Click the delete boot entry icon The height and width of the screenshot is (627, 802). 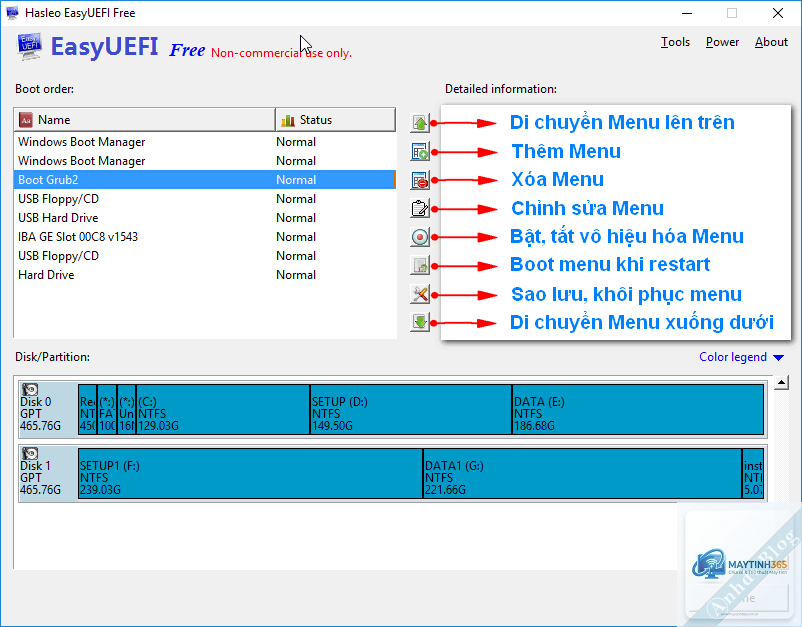pos(419,180)
